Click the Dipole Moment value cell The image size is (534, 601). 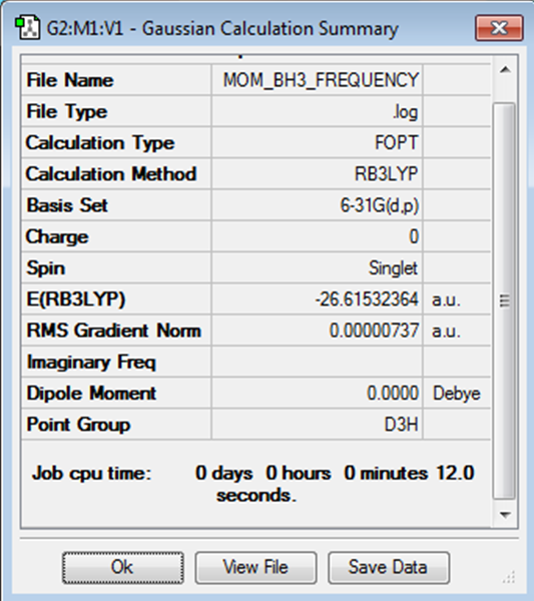(x=317, y=393)
